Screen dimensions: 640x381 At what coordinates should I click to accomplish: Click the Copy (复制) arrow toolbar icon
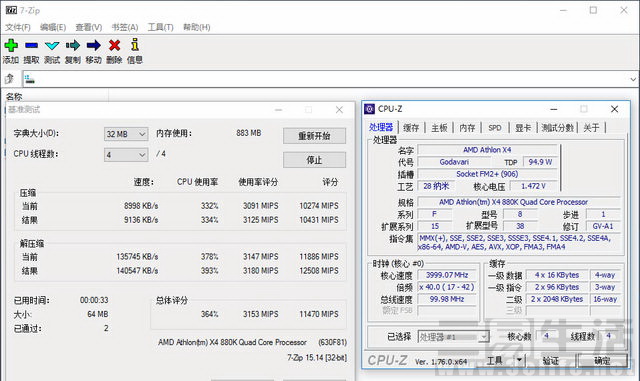point(73,45)
